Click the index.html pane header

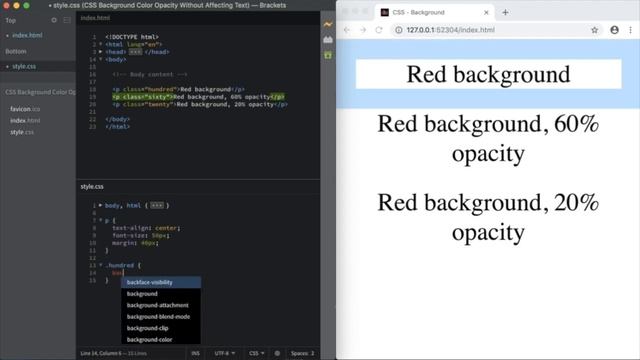point(95,18)
